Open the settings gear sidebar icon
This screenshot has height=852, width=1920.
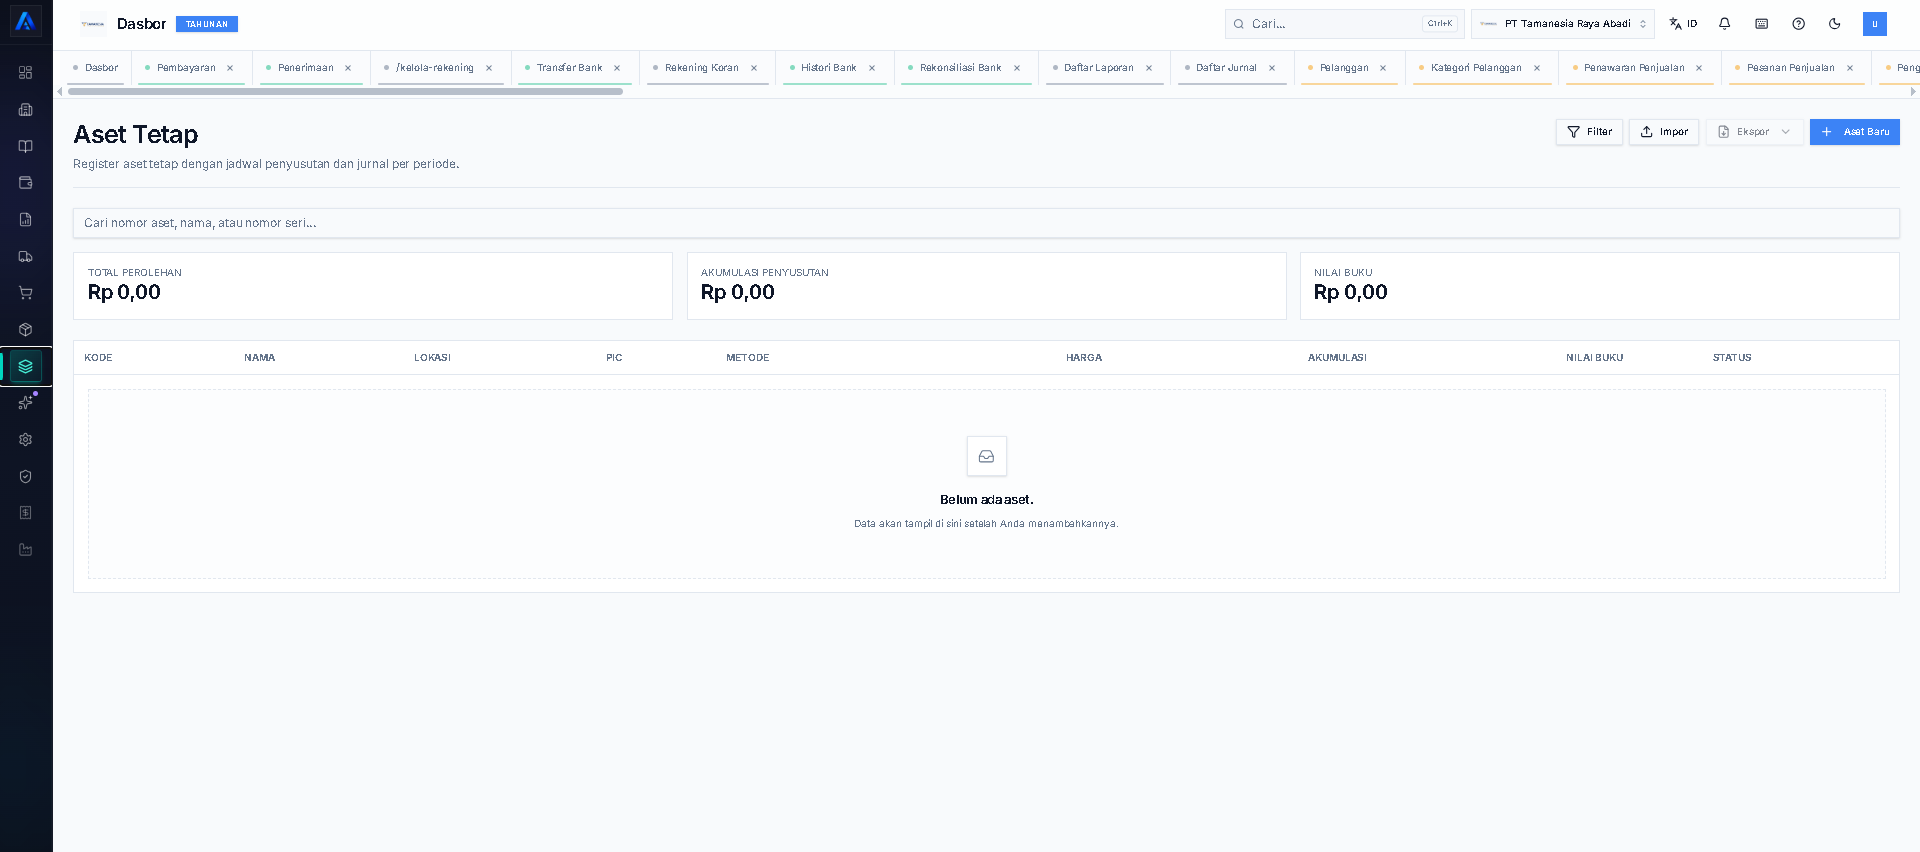[26, 440]
